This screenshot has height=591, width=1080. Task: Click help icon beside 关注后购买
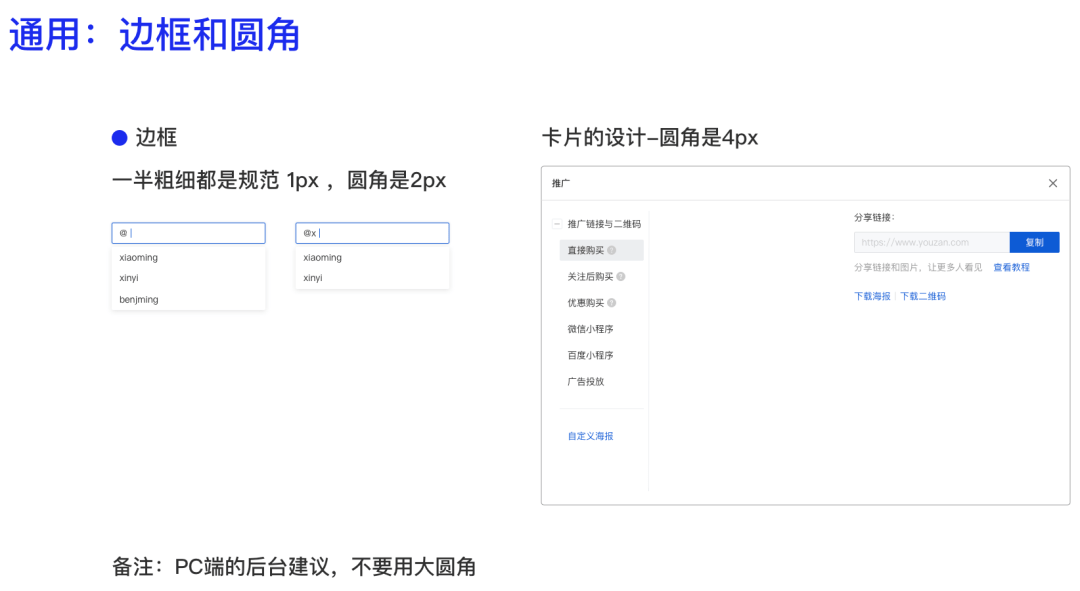coord(621,277)
